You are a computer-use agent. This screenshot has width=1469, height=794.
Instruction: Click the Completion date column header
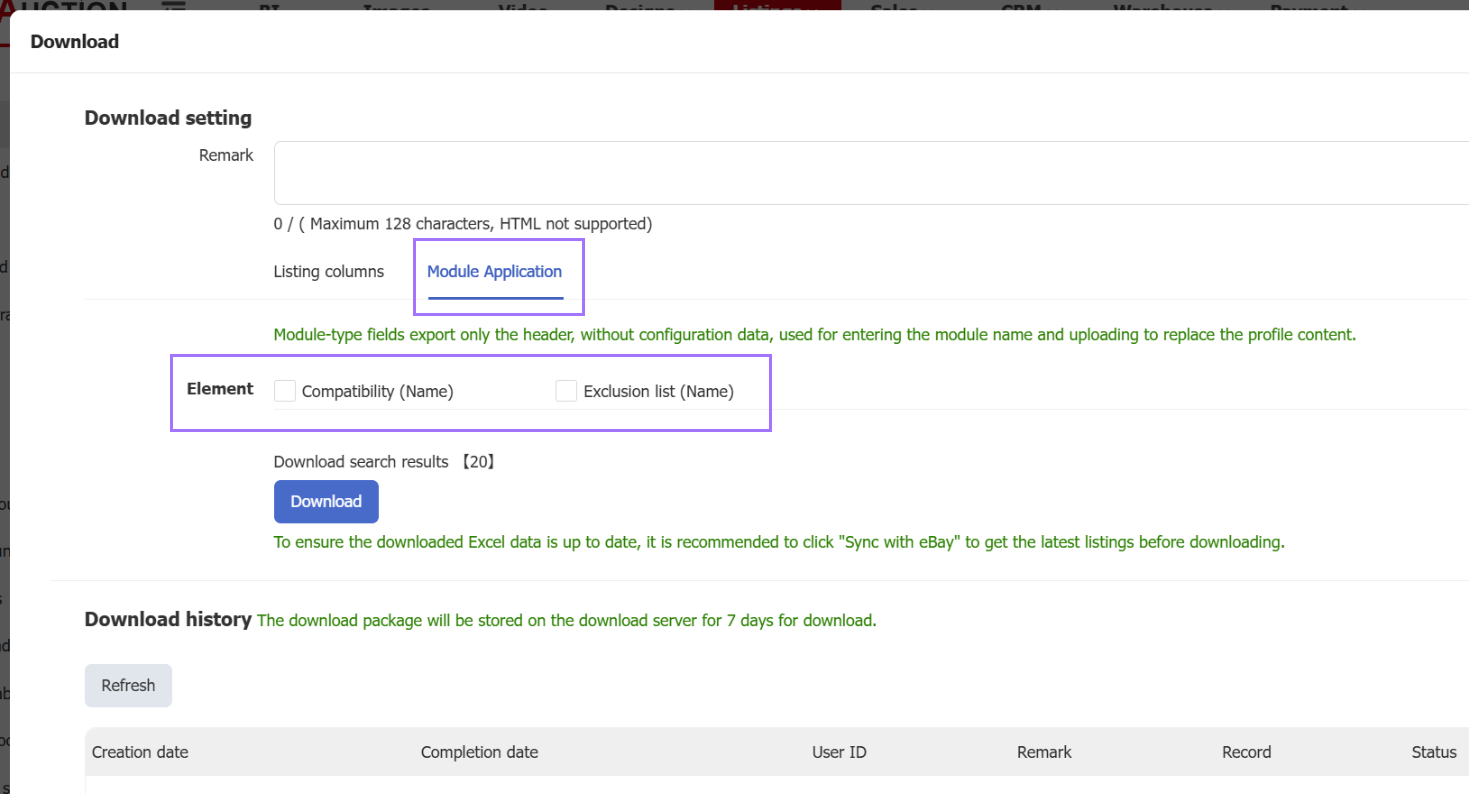pyautogui.click(x=479, y=752)
